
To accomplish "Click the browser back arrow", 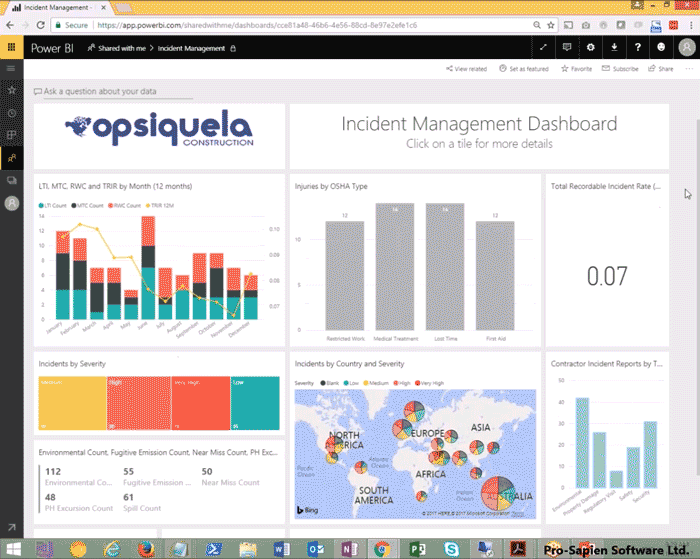I will [x=10, y=25].
